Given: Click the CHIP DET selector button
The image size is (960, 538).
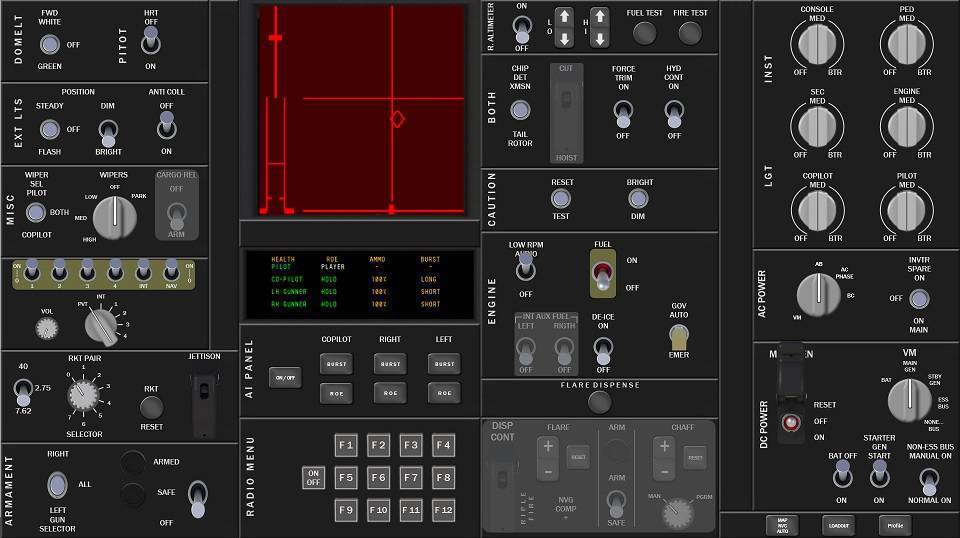Looking at the screenshot, I should coord(520,106).
